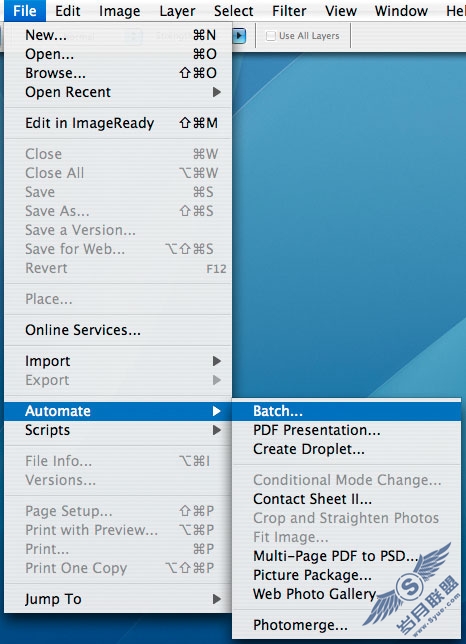Open the Image menu
This screenshot has height=644, width=466.
coord(119,11)
